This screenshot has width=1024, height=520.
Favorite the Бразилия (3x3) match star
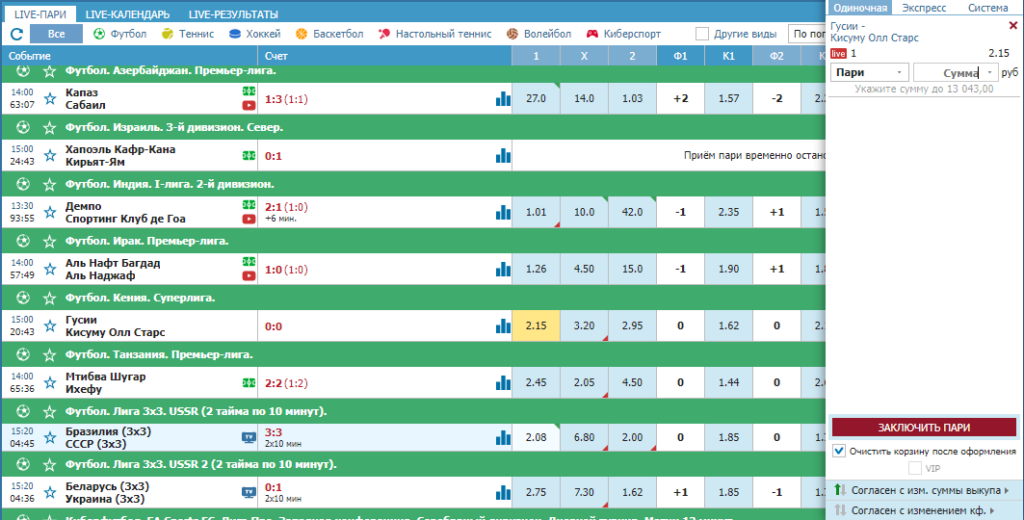(x=50, y=438)
